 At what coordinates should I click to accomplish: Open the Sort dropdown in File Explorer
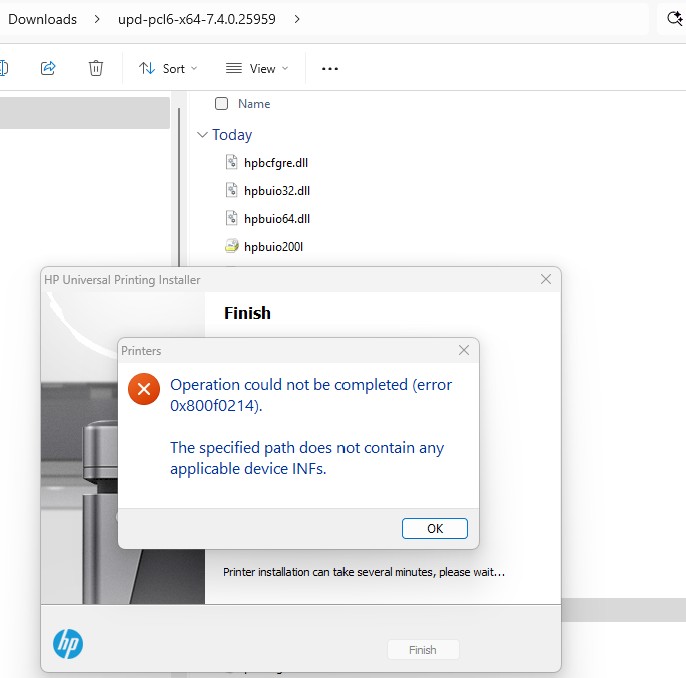pyautogui.click(x=168, y=69)
